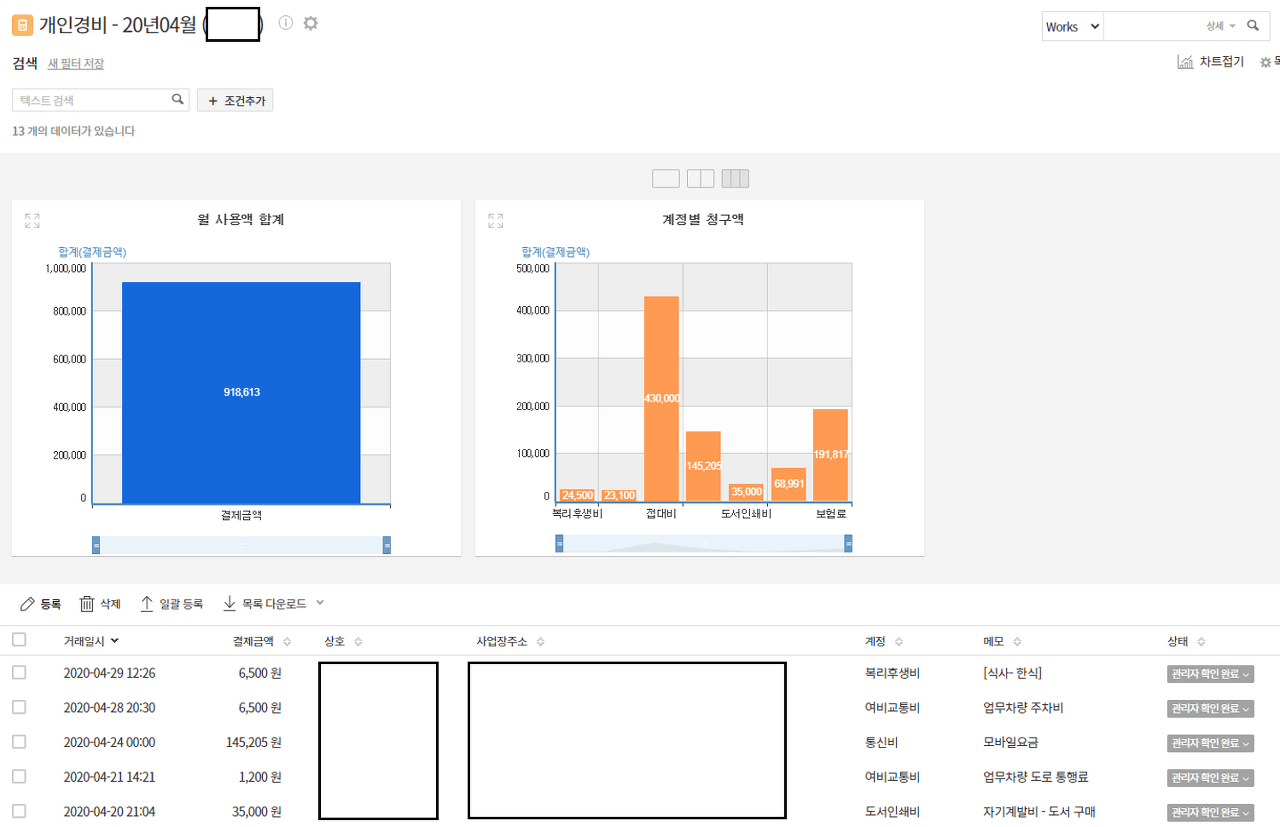
Task: Open status dropdown for 복리후생비 row
Action: pos(1210,674)
